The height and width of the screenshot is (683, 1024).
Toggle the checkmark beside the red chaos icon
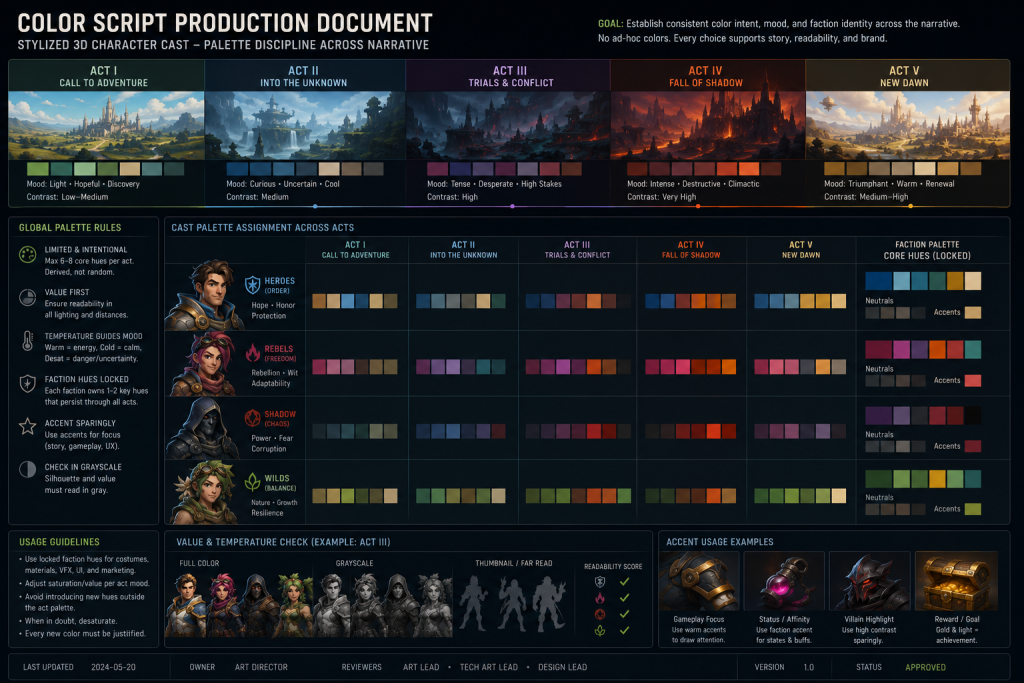(625, 614)
